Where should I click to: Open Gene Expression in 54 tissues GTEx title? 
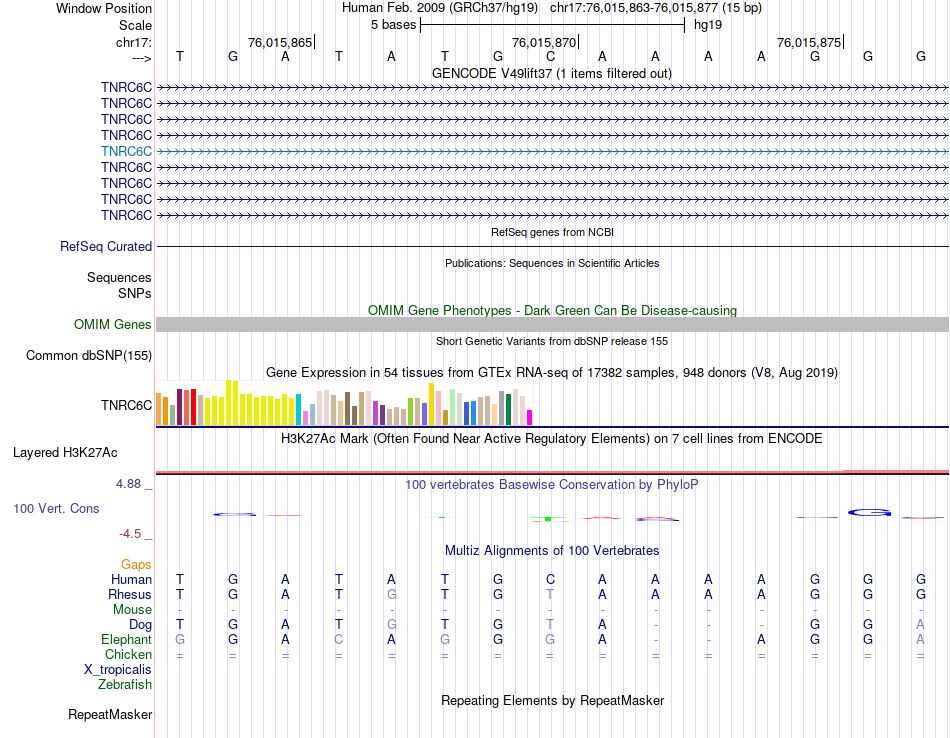(552, 373)
